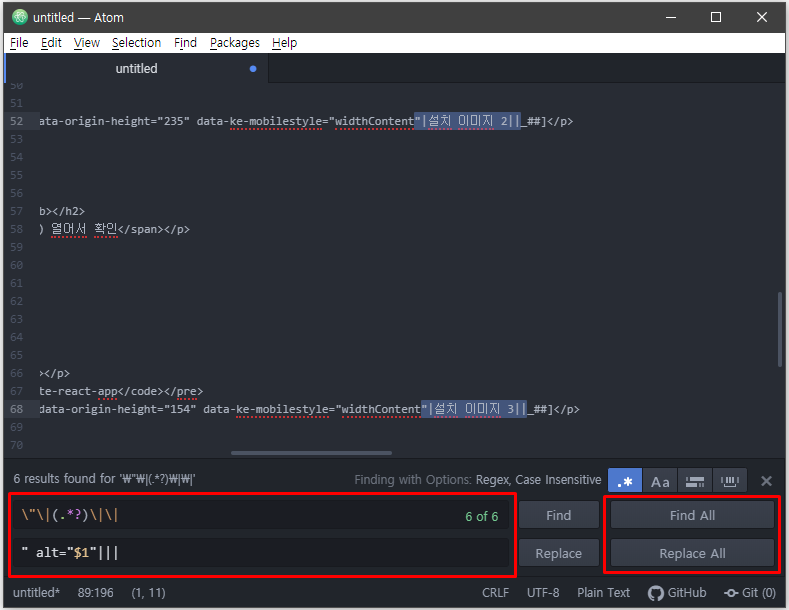Focus the find regex input field
Image resolution: width=789 pixels, height=610 pixels.
tap(261, 515)
